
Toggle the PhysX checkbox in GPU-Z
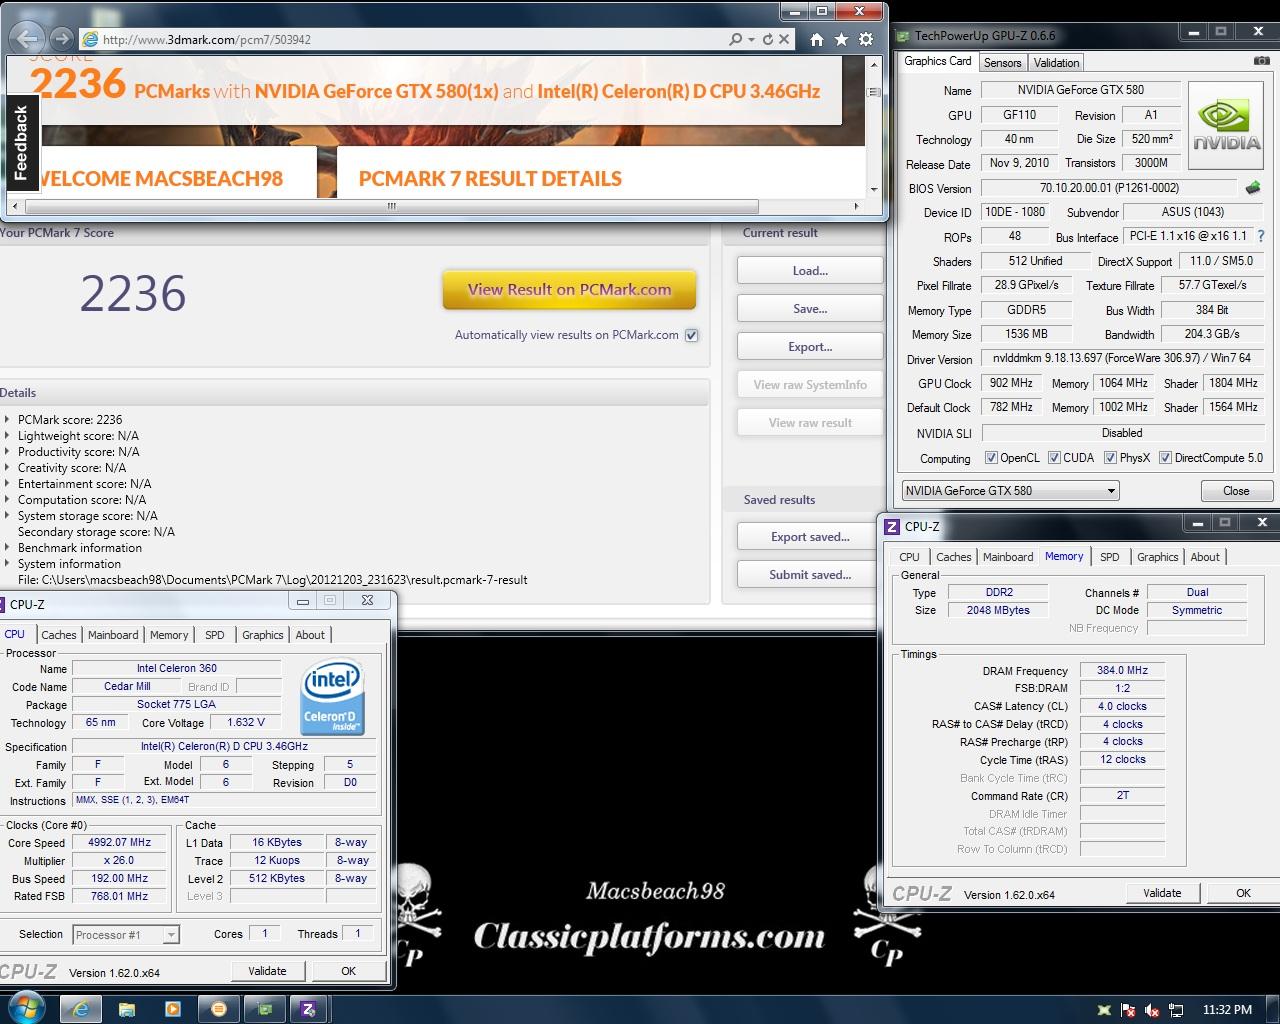[x=1110, y=458]
